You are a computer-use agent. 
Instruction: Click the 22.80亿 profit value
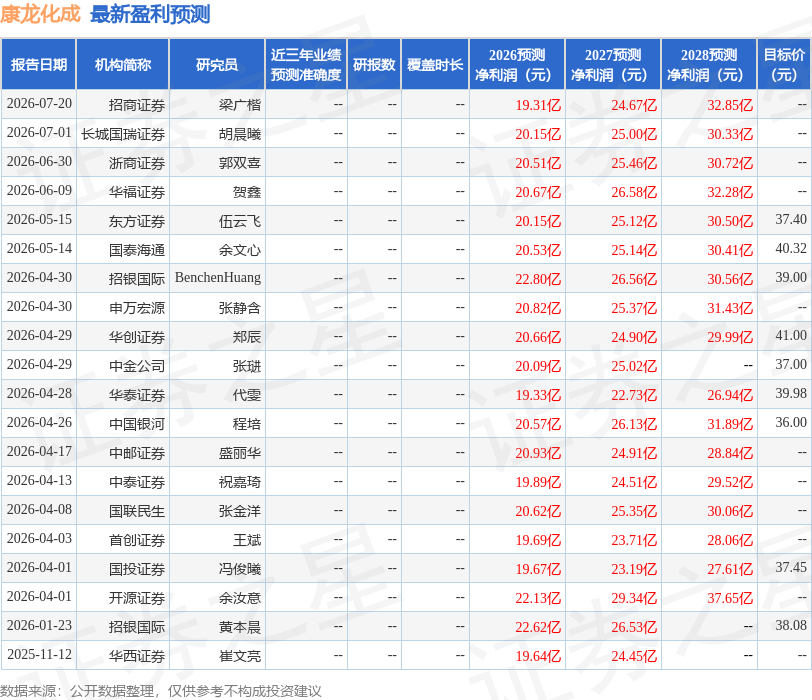[x=538, y=279]
